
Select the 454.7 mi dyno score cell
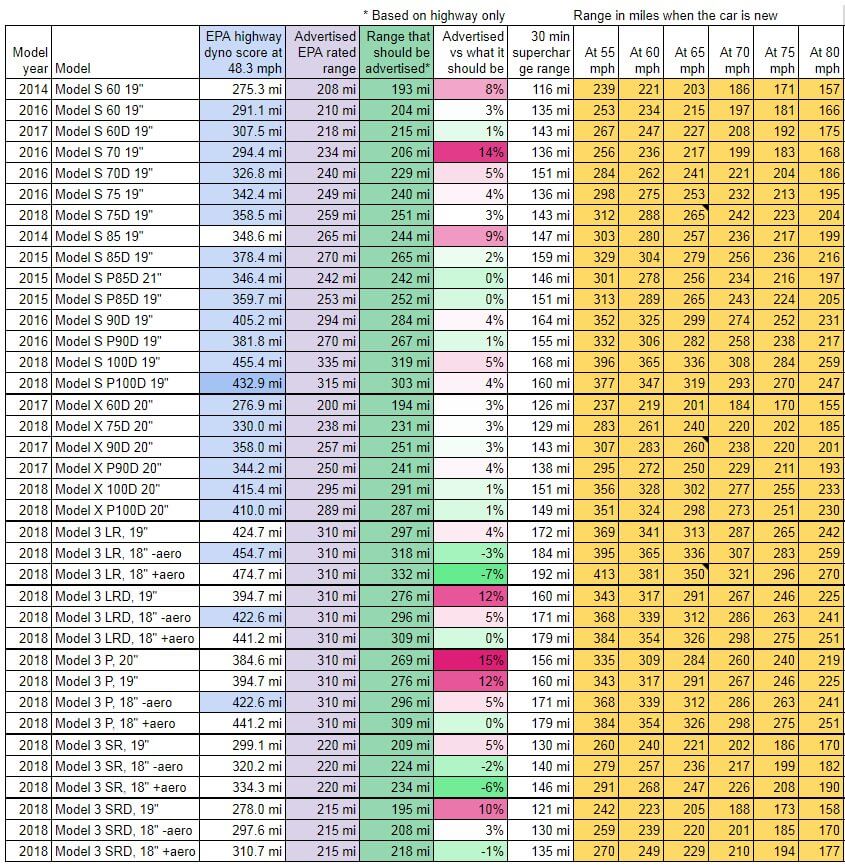243,553
